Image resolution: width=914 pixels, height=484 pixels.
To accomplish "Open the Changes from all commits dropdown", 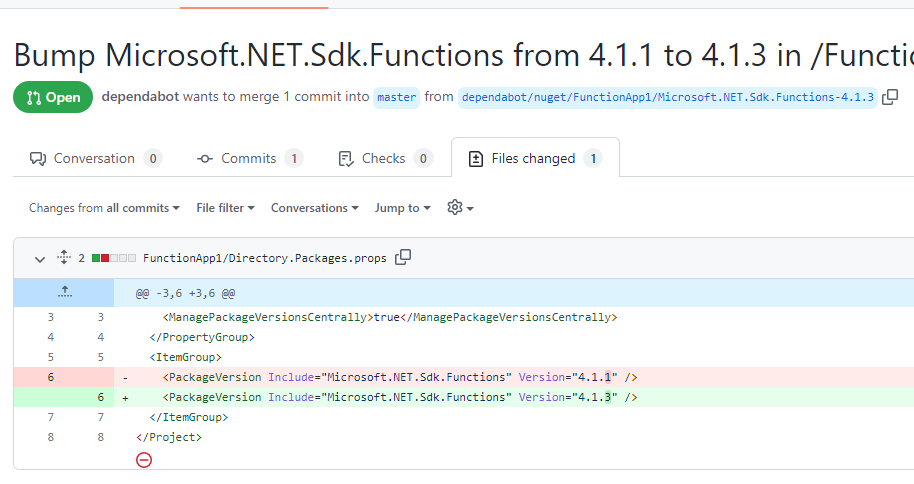I will [x=104, y=208].
